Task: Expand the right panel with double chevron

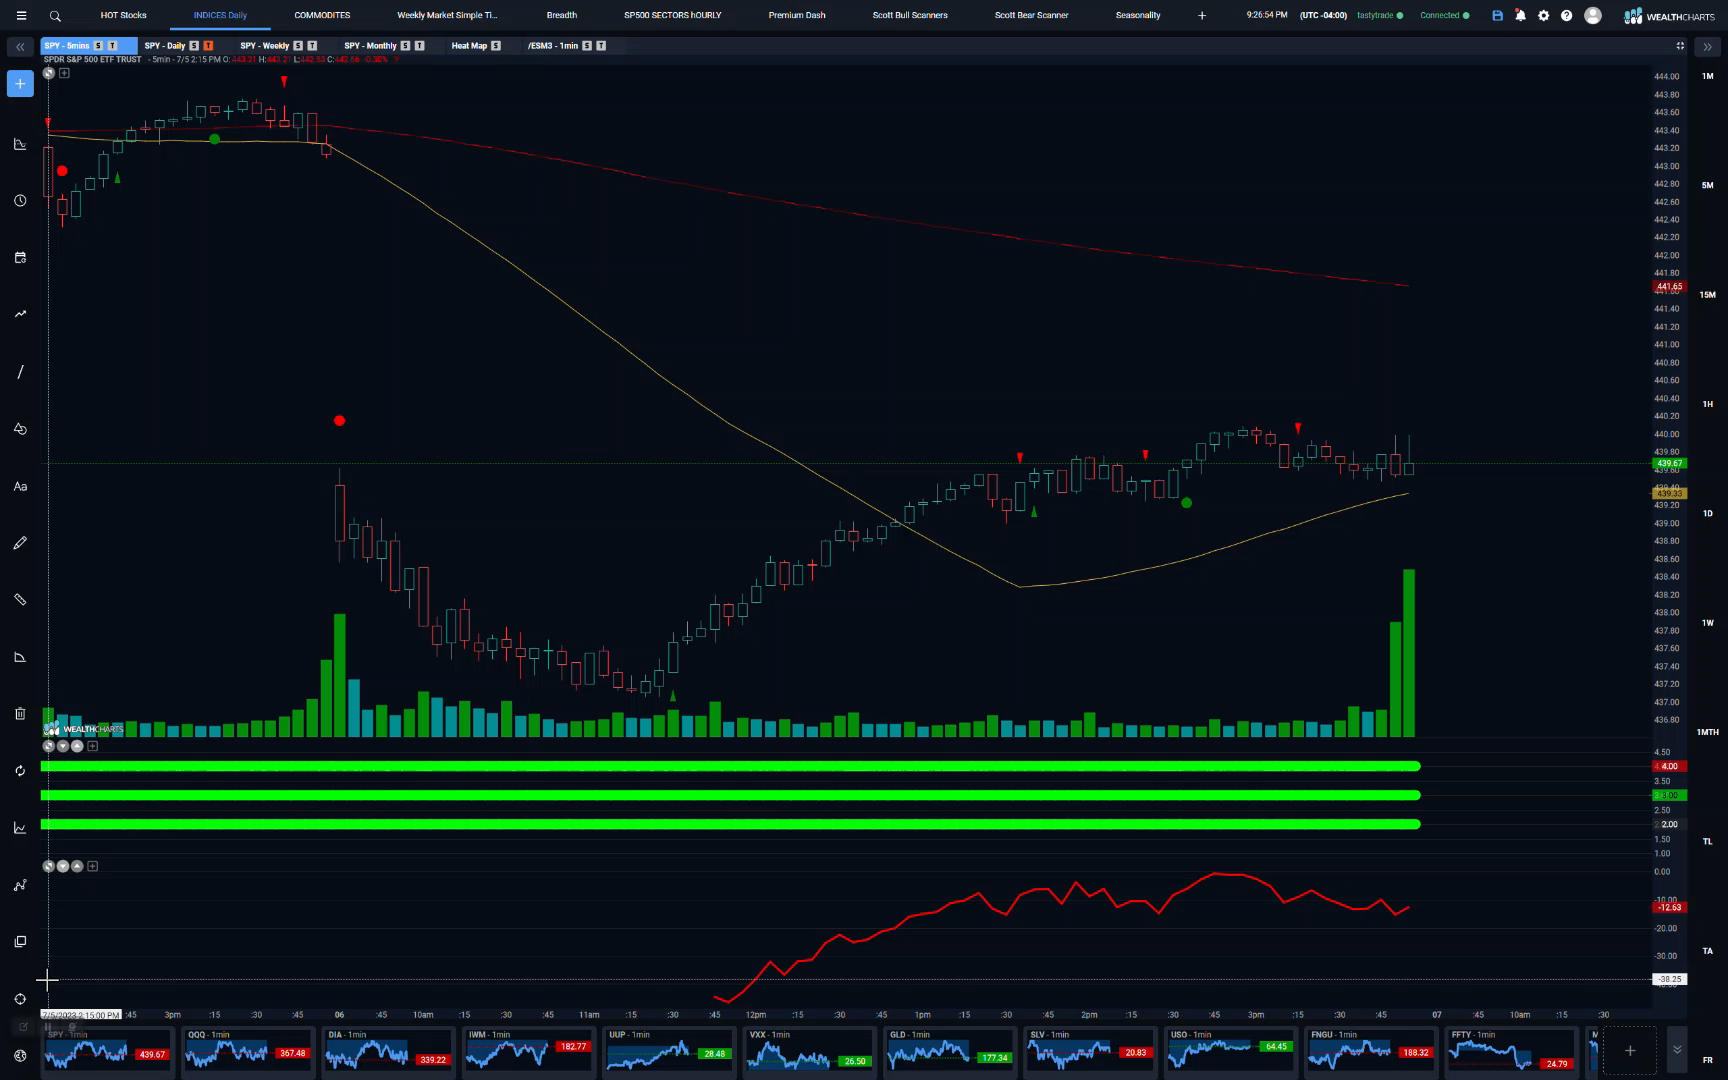Action: coord(1707,47)
